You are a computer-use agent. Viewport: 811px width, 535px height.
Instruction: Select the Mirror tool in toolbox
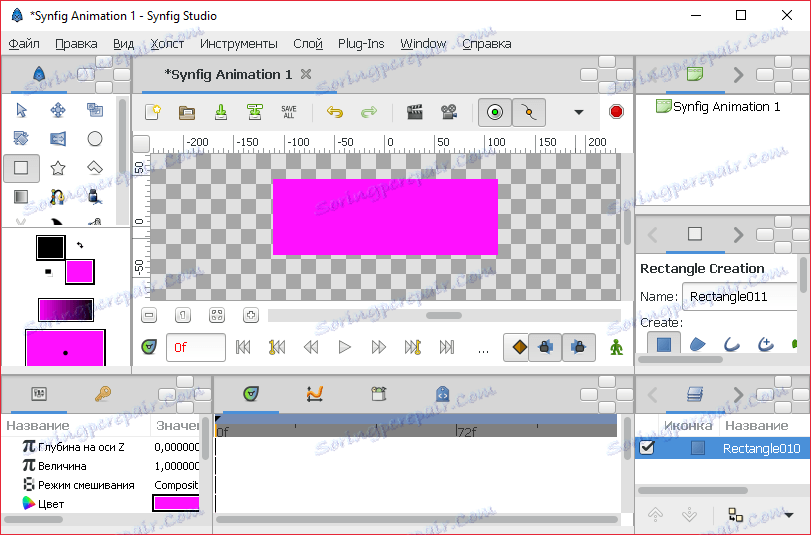tap(58, 139)
